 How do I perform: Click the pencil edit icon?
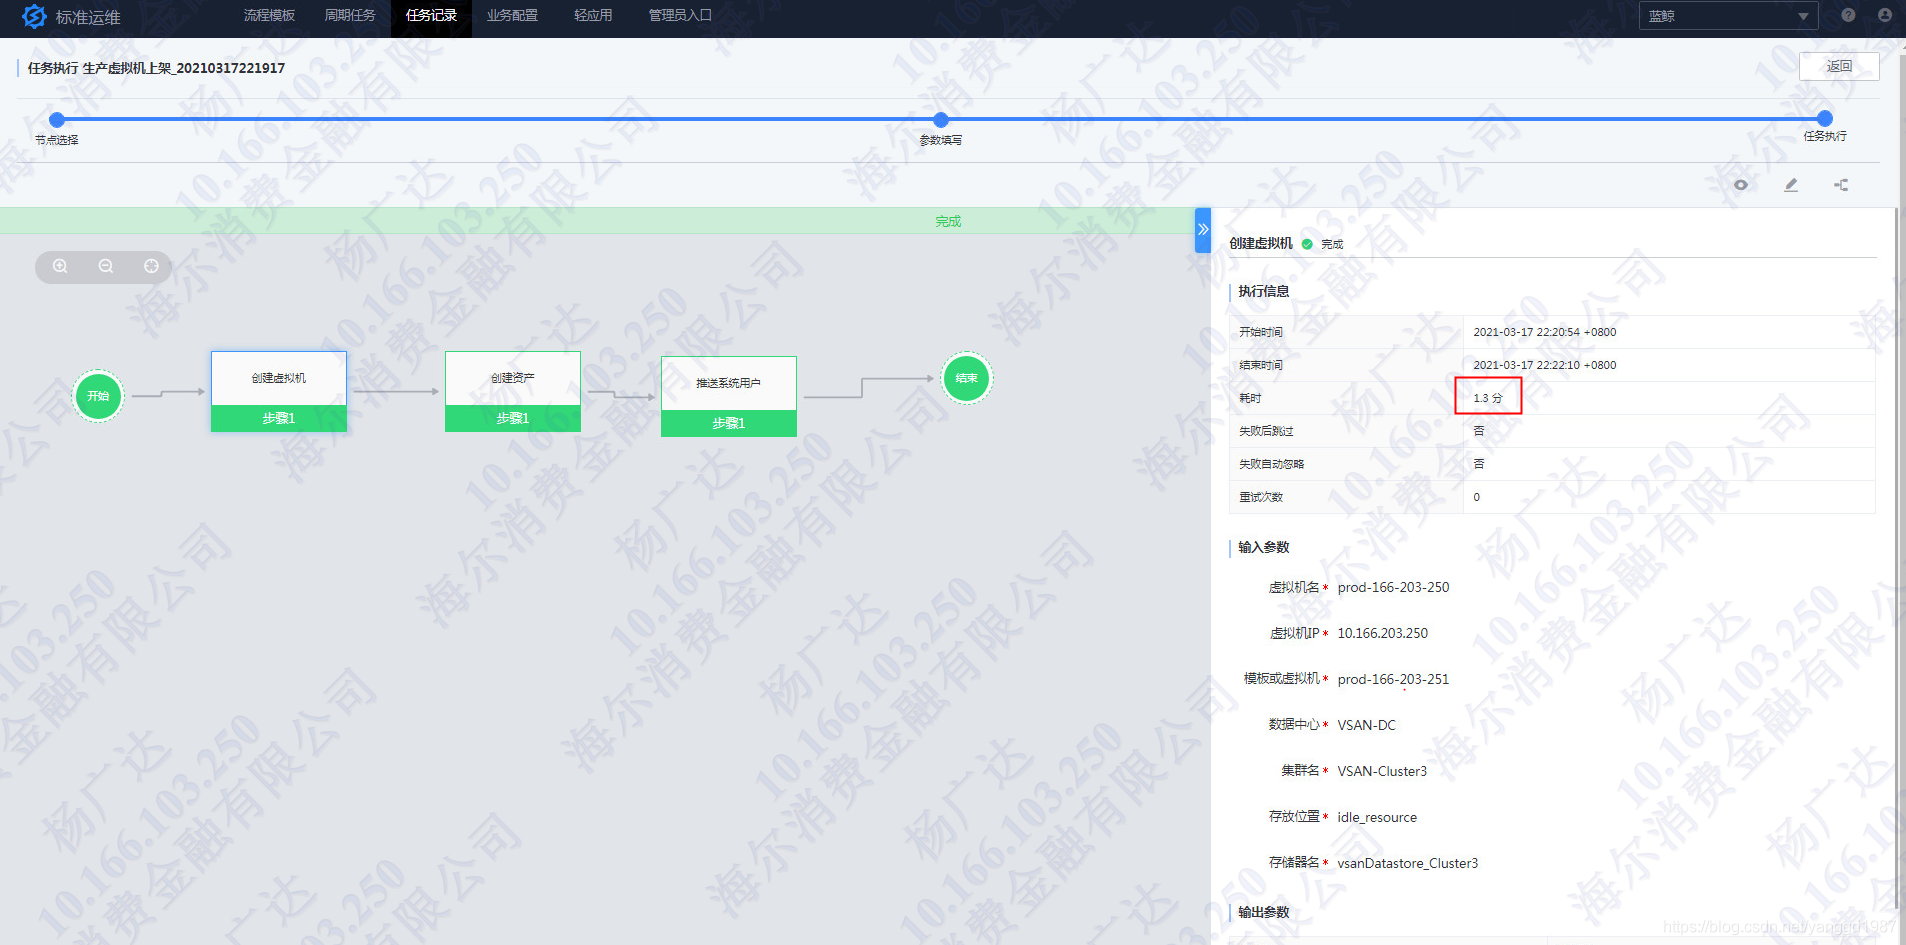click(1791, 185)
